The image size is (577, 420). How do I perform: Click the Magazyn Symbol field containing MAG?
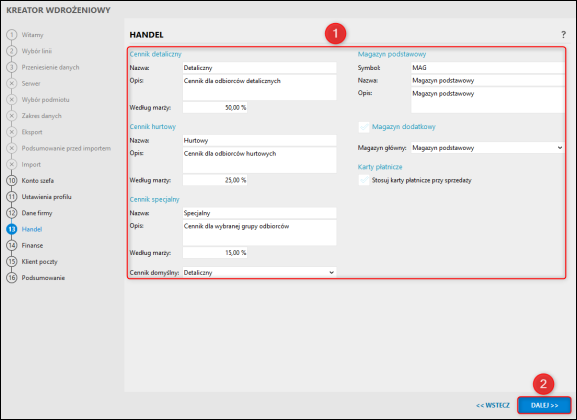[x=488, y=68]
